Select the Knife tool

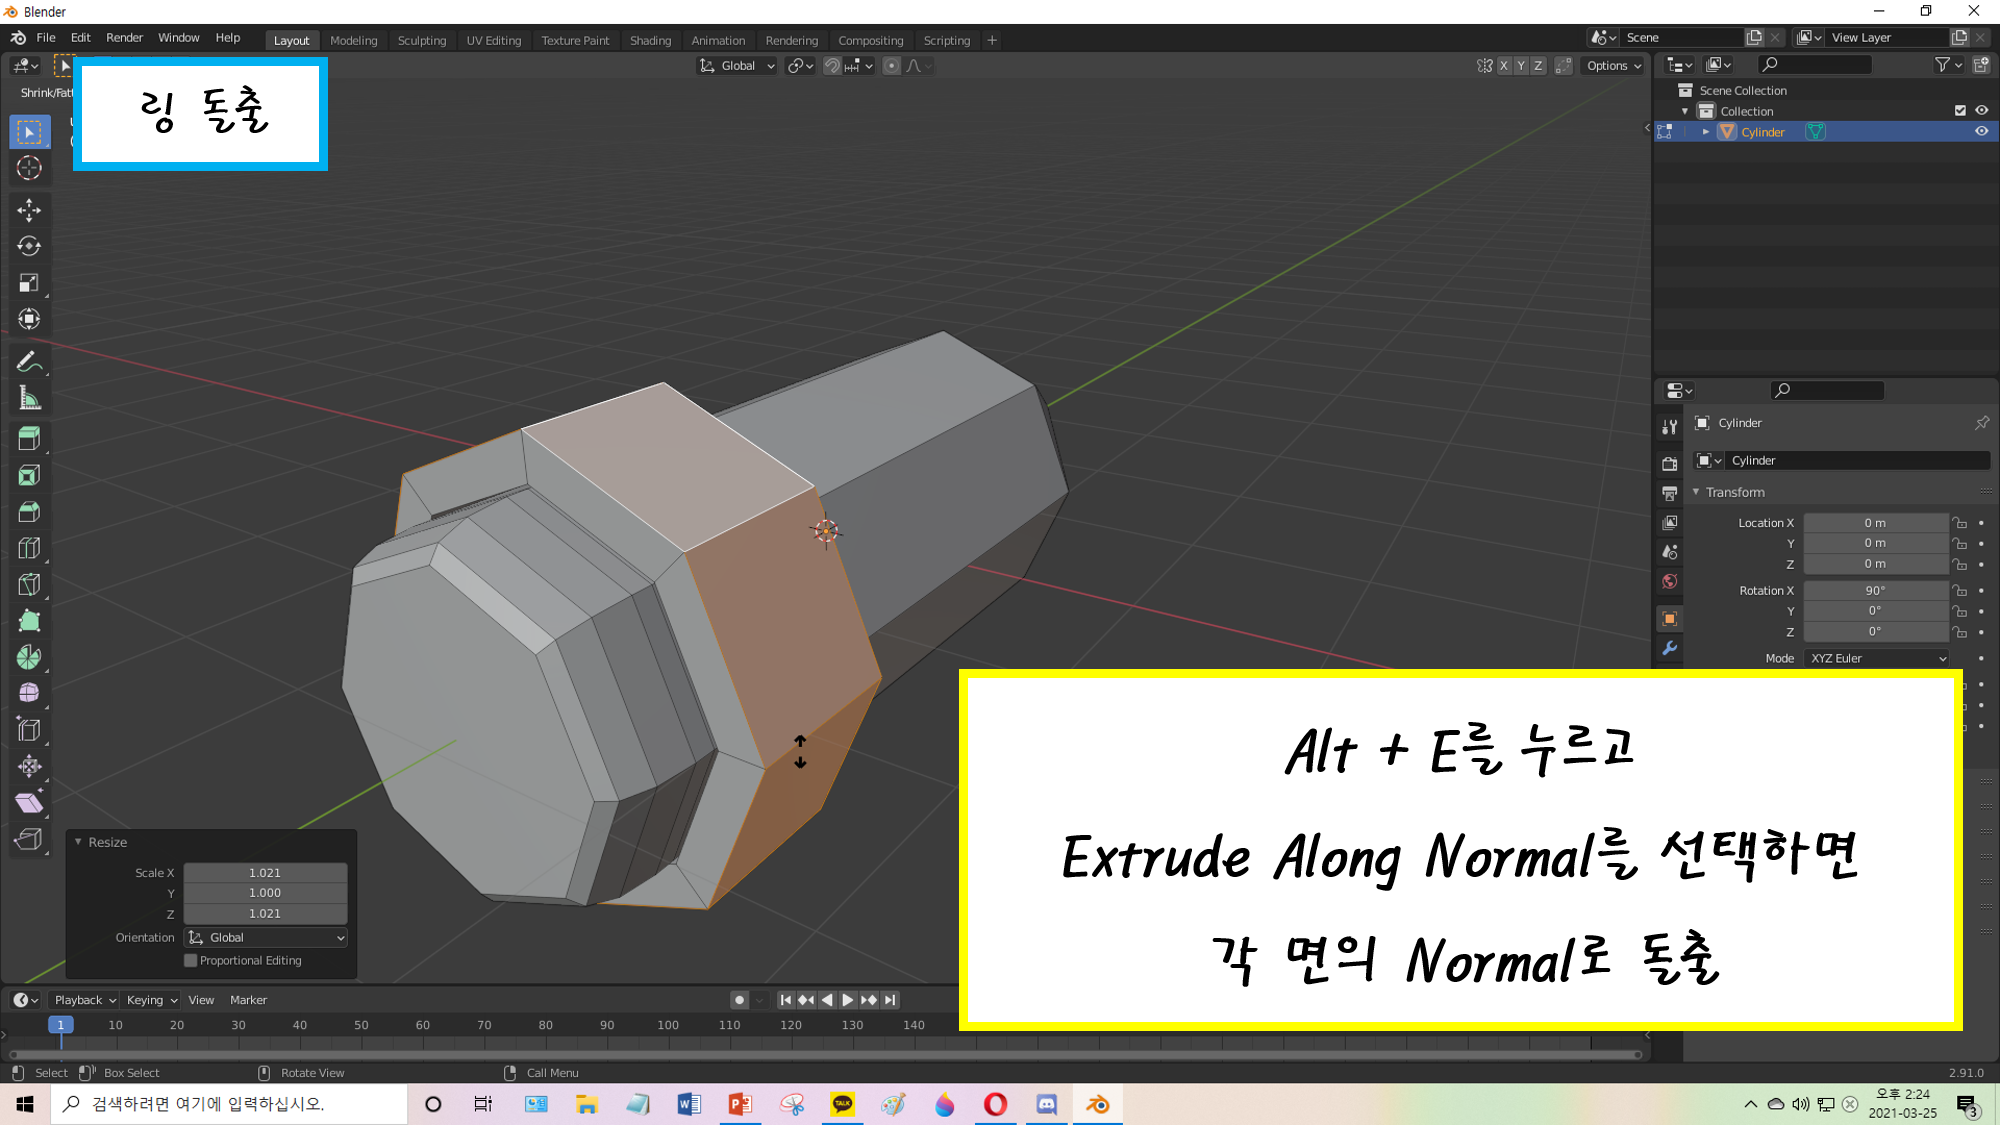point(29,584)
